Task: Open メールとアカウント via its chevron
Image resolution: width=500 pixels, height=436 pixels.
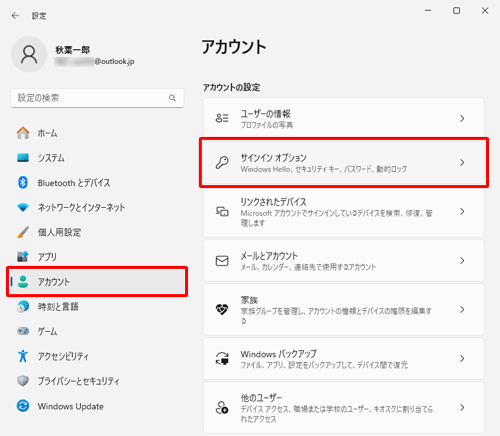Action: [462, 261]
